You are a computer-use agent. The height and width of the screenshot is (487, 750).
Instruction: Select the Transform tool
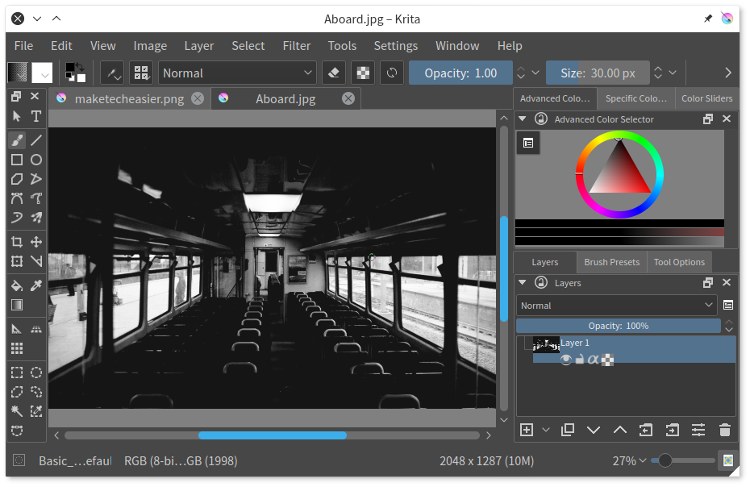click(x=17, y=261)
